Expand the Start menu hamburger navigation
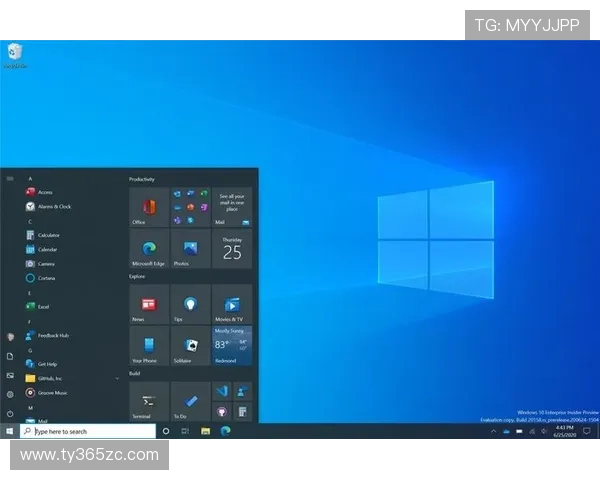 pyautogui.click(x=10, y=179)
